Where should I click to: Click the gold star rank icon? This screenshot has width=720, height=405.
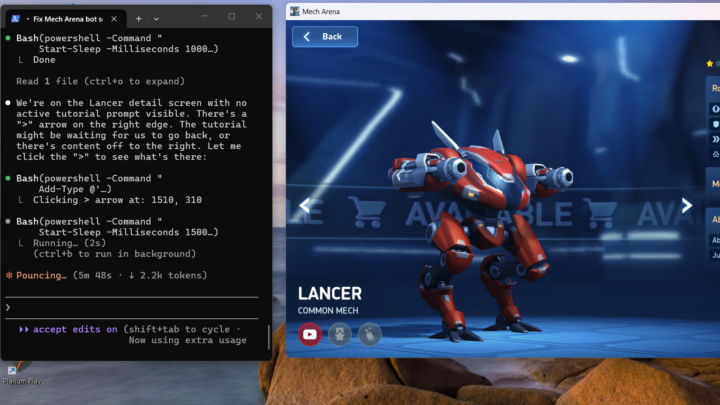(x=710, y=63)
